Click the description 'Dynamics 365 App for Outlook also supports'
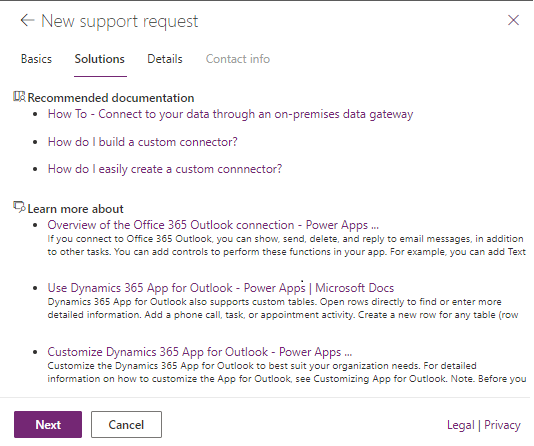The height and width of the screenshot is (446, 534). (x=283, y=308)
